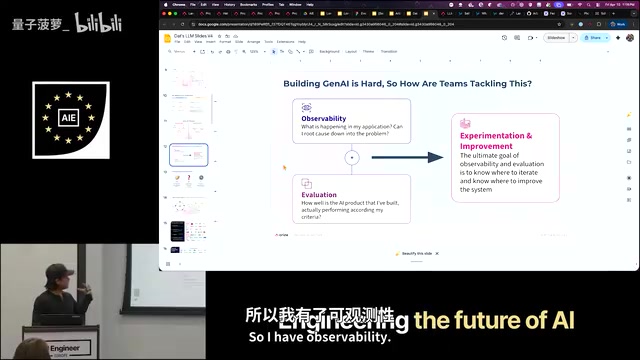Click the print icon in toolbar
The width and height of the screenshot is (640, 360).
coord(228,52)
